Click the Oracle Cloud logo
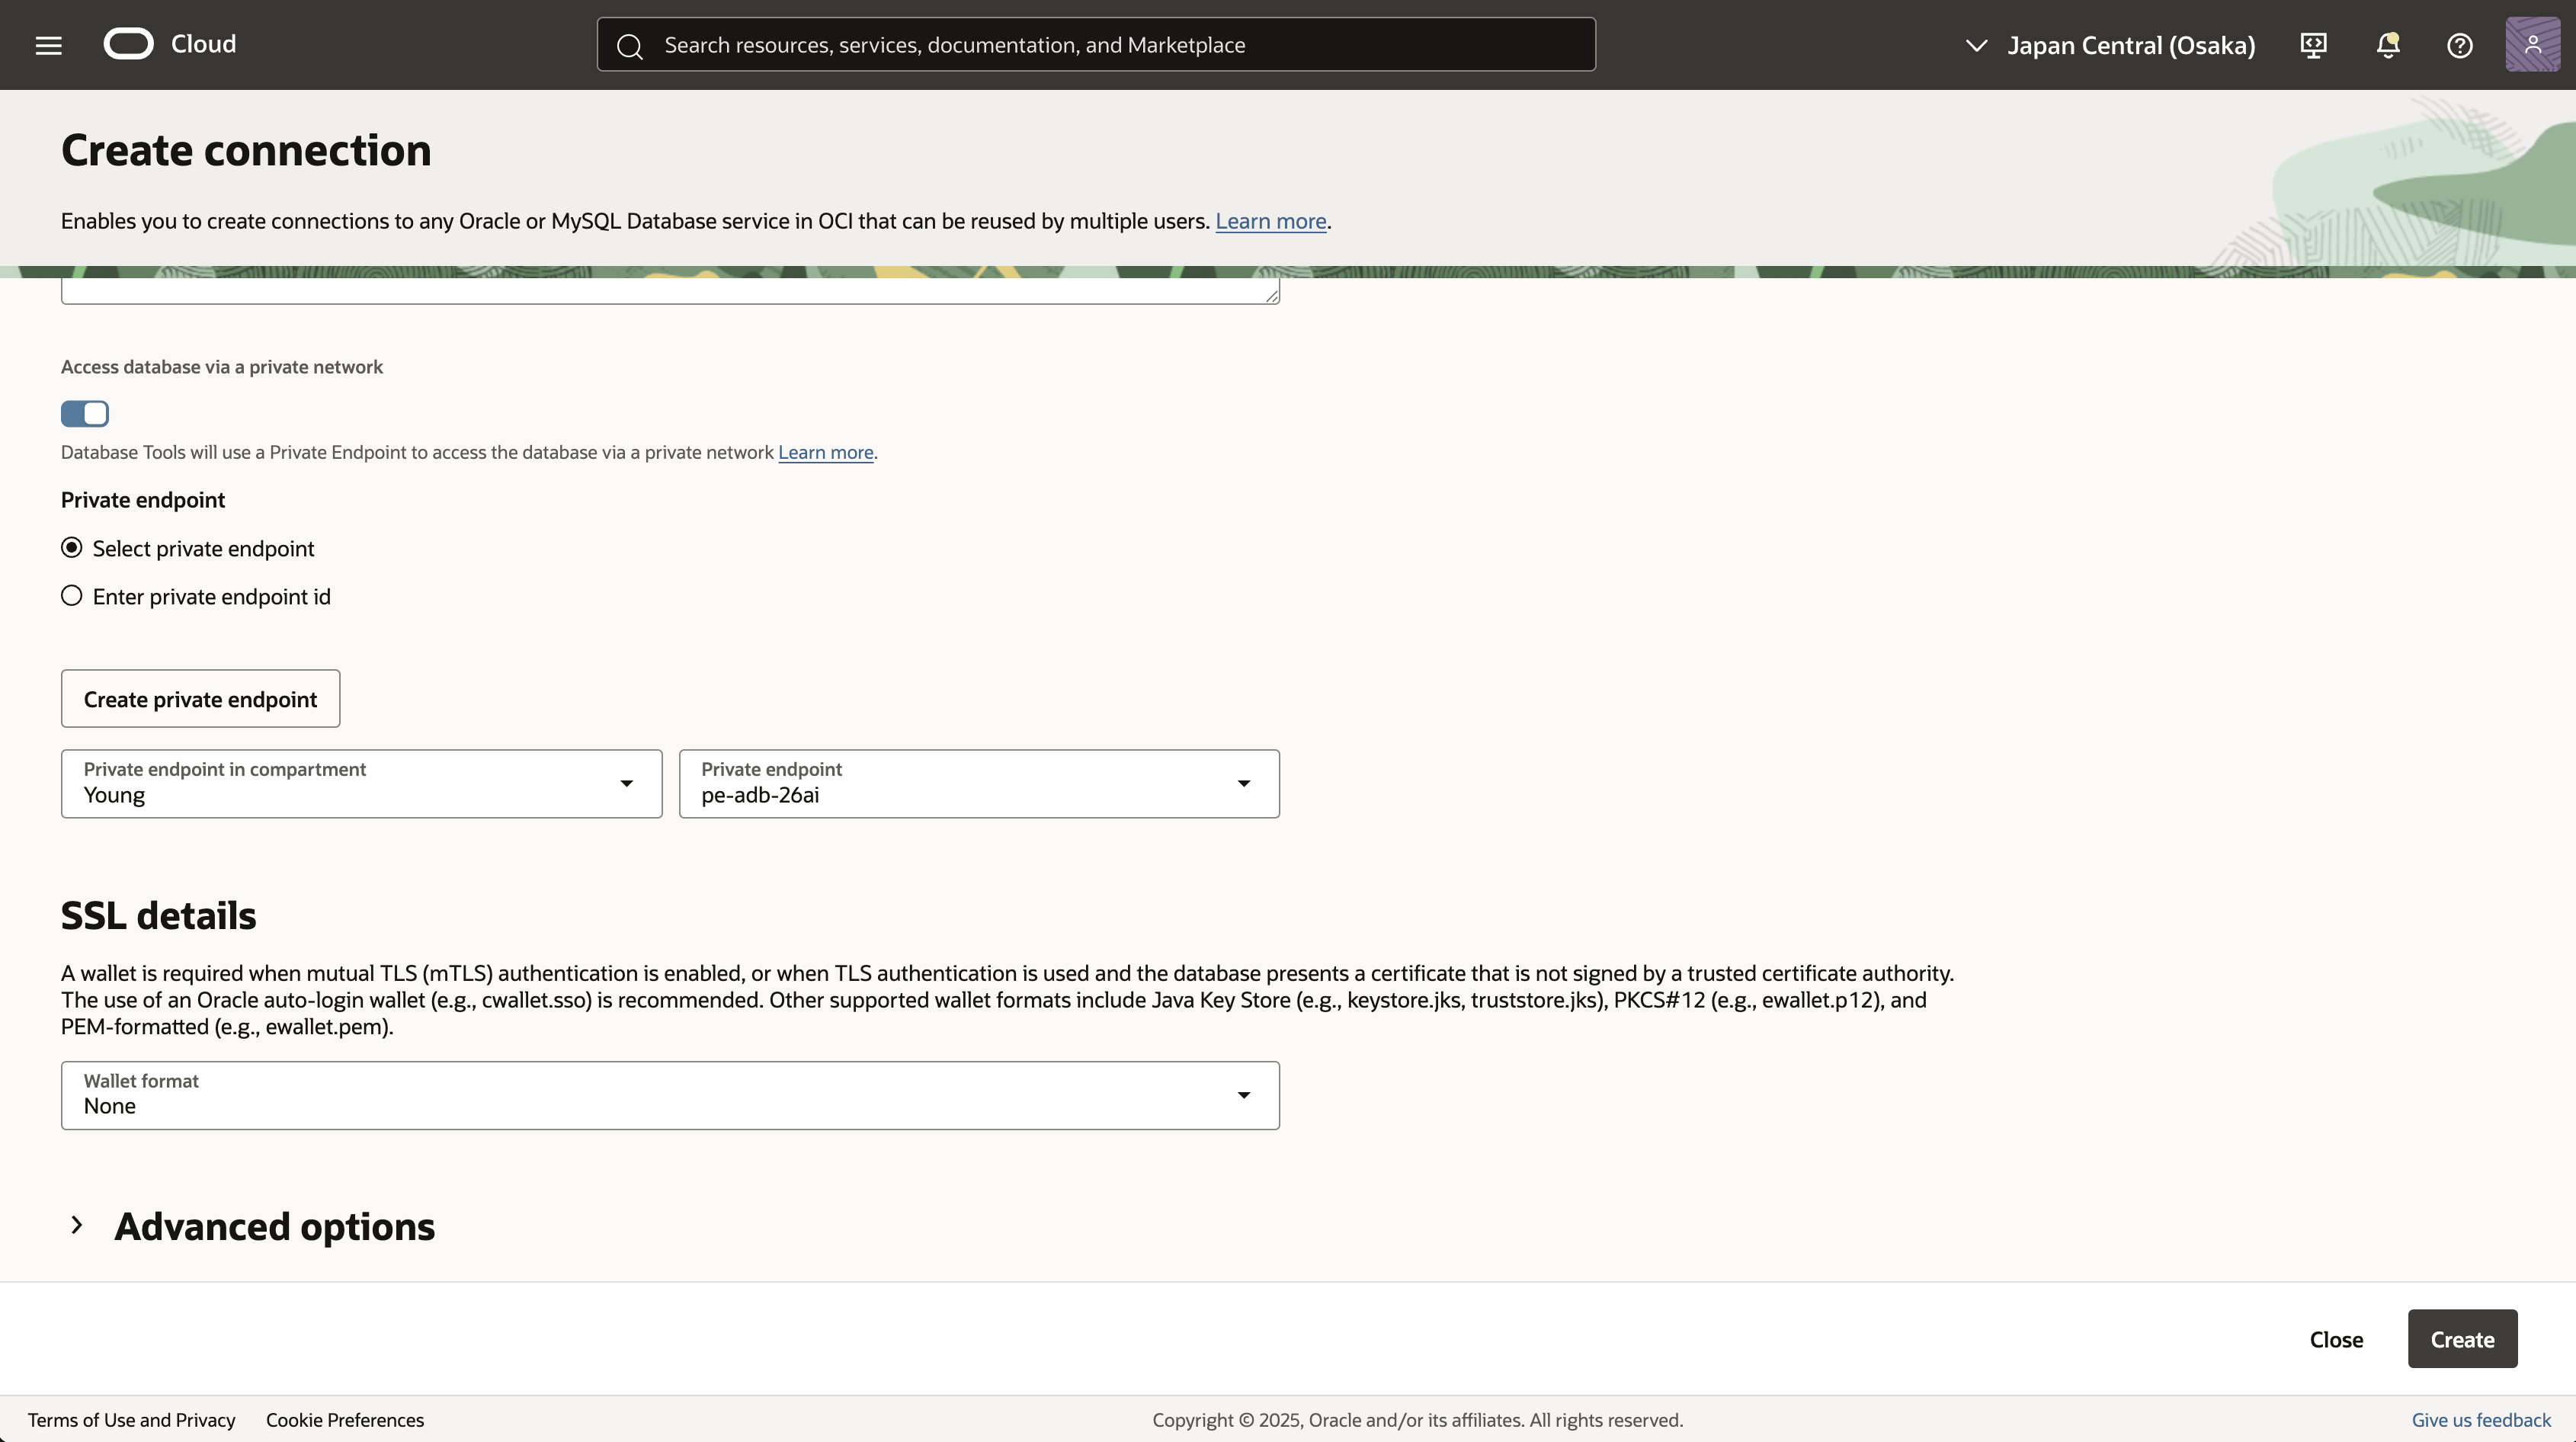The image size is (2576, 1442). click(128, 44)
